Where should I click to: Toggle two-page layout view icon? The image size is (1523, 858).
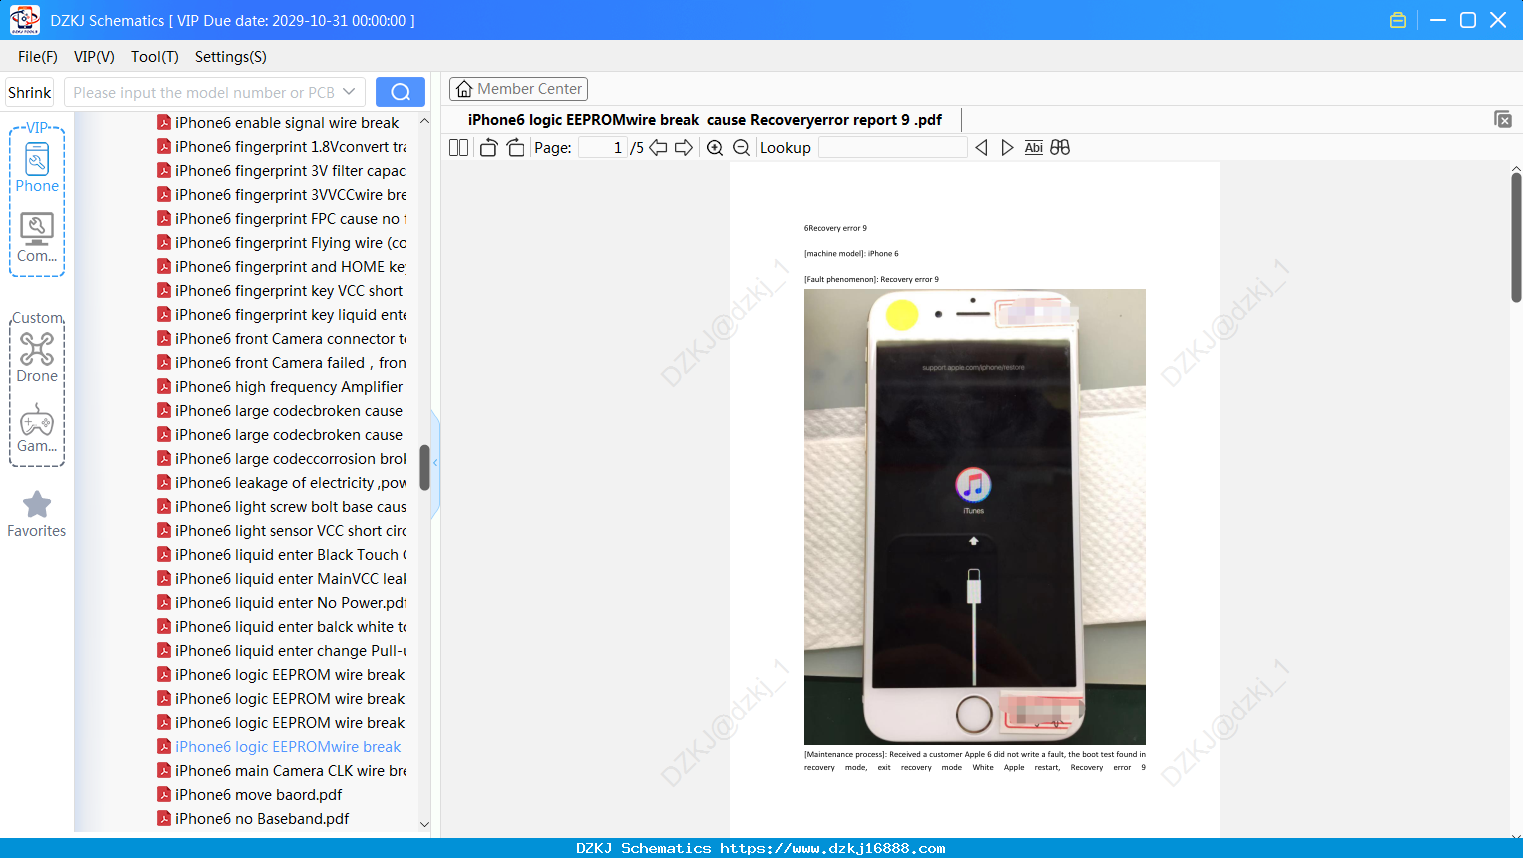(x=458, y=148)
